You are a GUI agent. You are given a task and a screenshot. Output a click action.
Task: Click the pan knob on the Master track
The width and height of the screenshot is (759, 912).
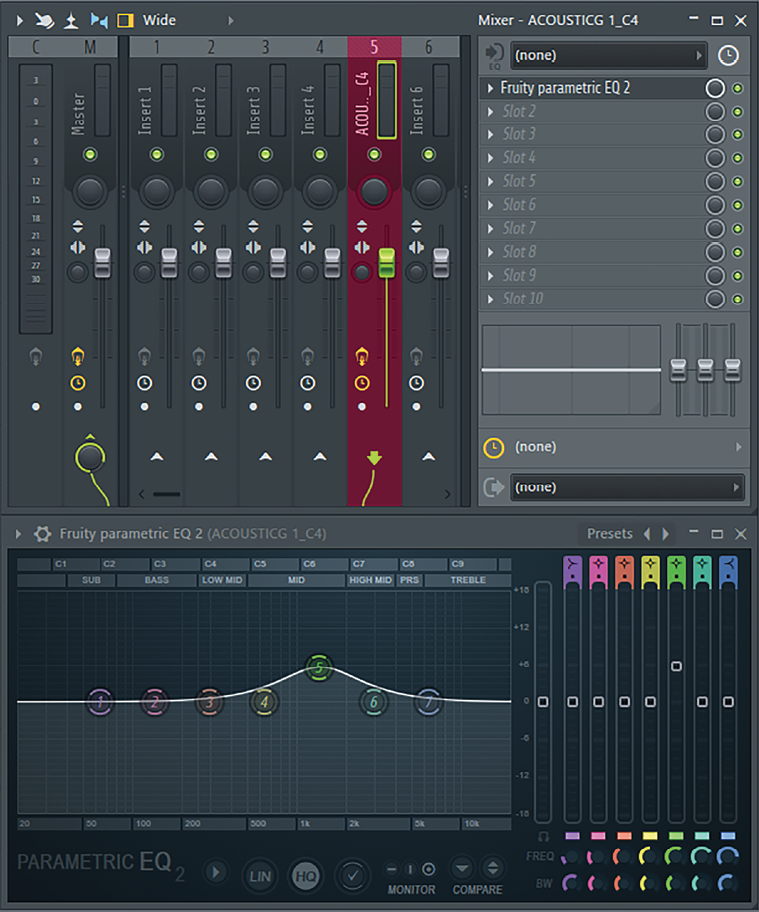[x=90, y=191]
